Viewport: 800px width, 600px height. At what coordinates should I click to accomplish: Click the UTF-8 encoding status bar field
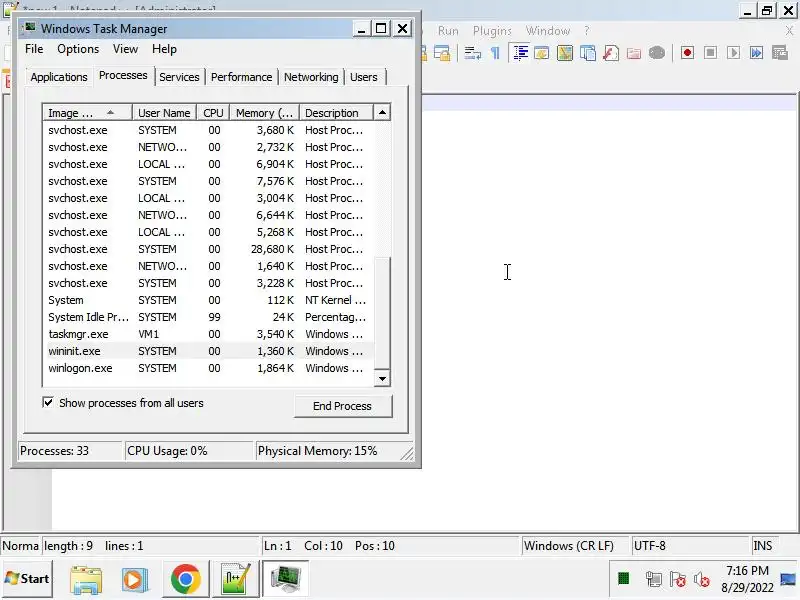pos(690,545)
